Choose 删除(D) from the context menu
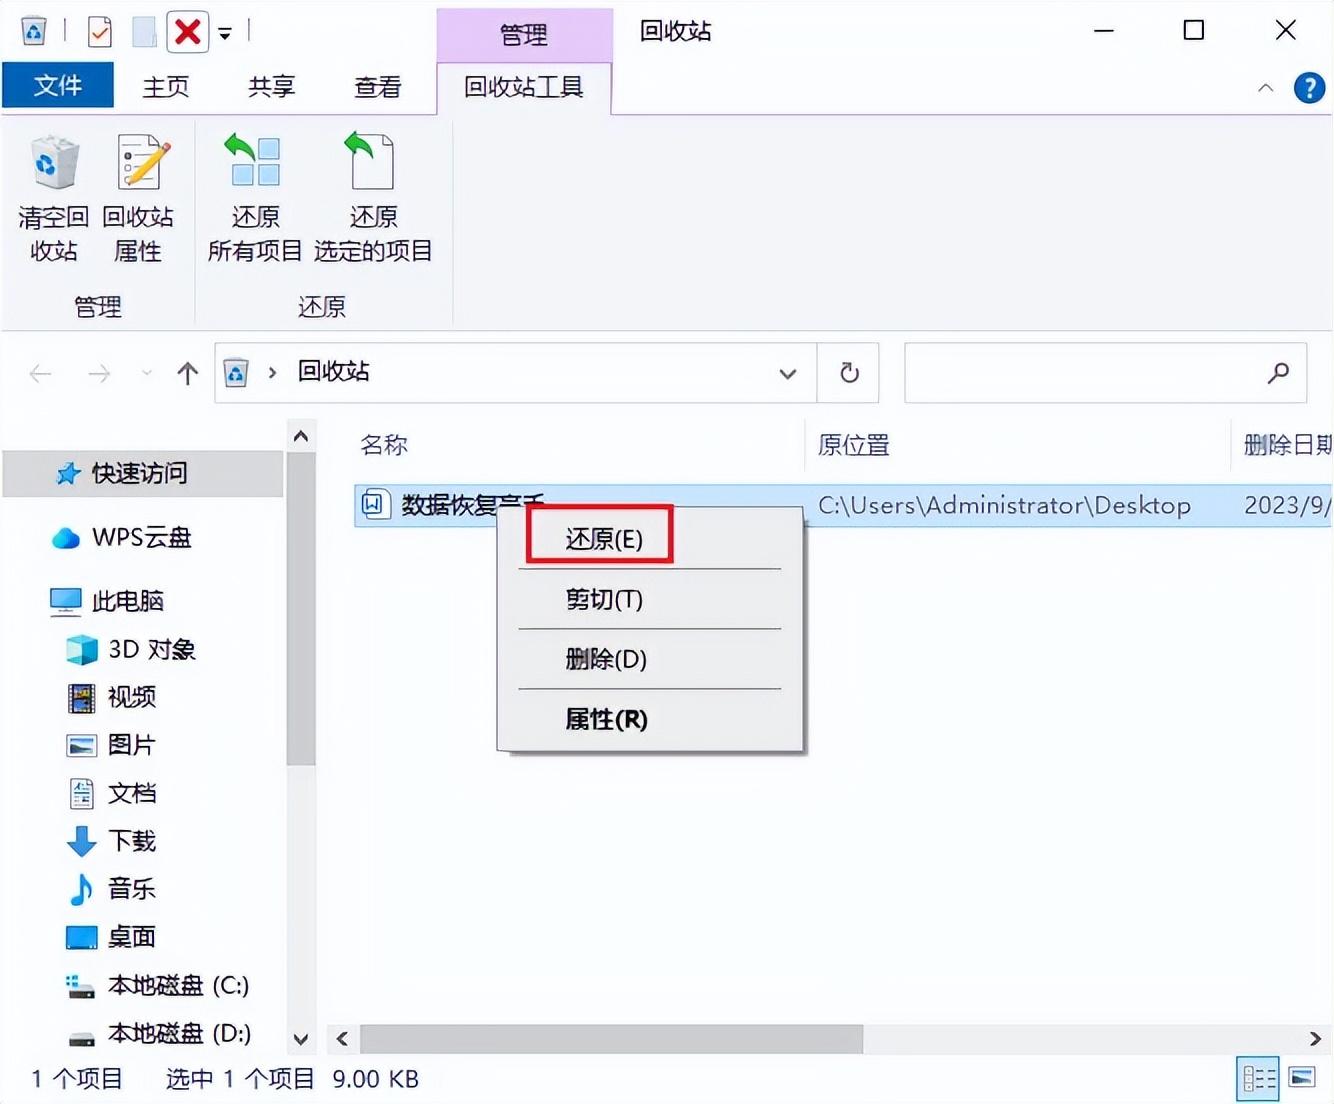This screenshot has height=1104, width=1334. pyautogui.click(x=606, y=659)
